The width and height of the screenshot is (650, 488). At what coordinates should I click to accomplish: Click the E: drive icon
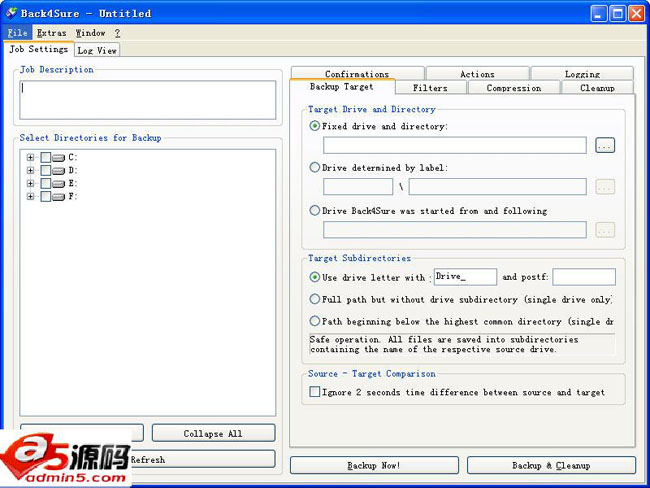[58, 183]
